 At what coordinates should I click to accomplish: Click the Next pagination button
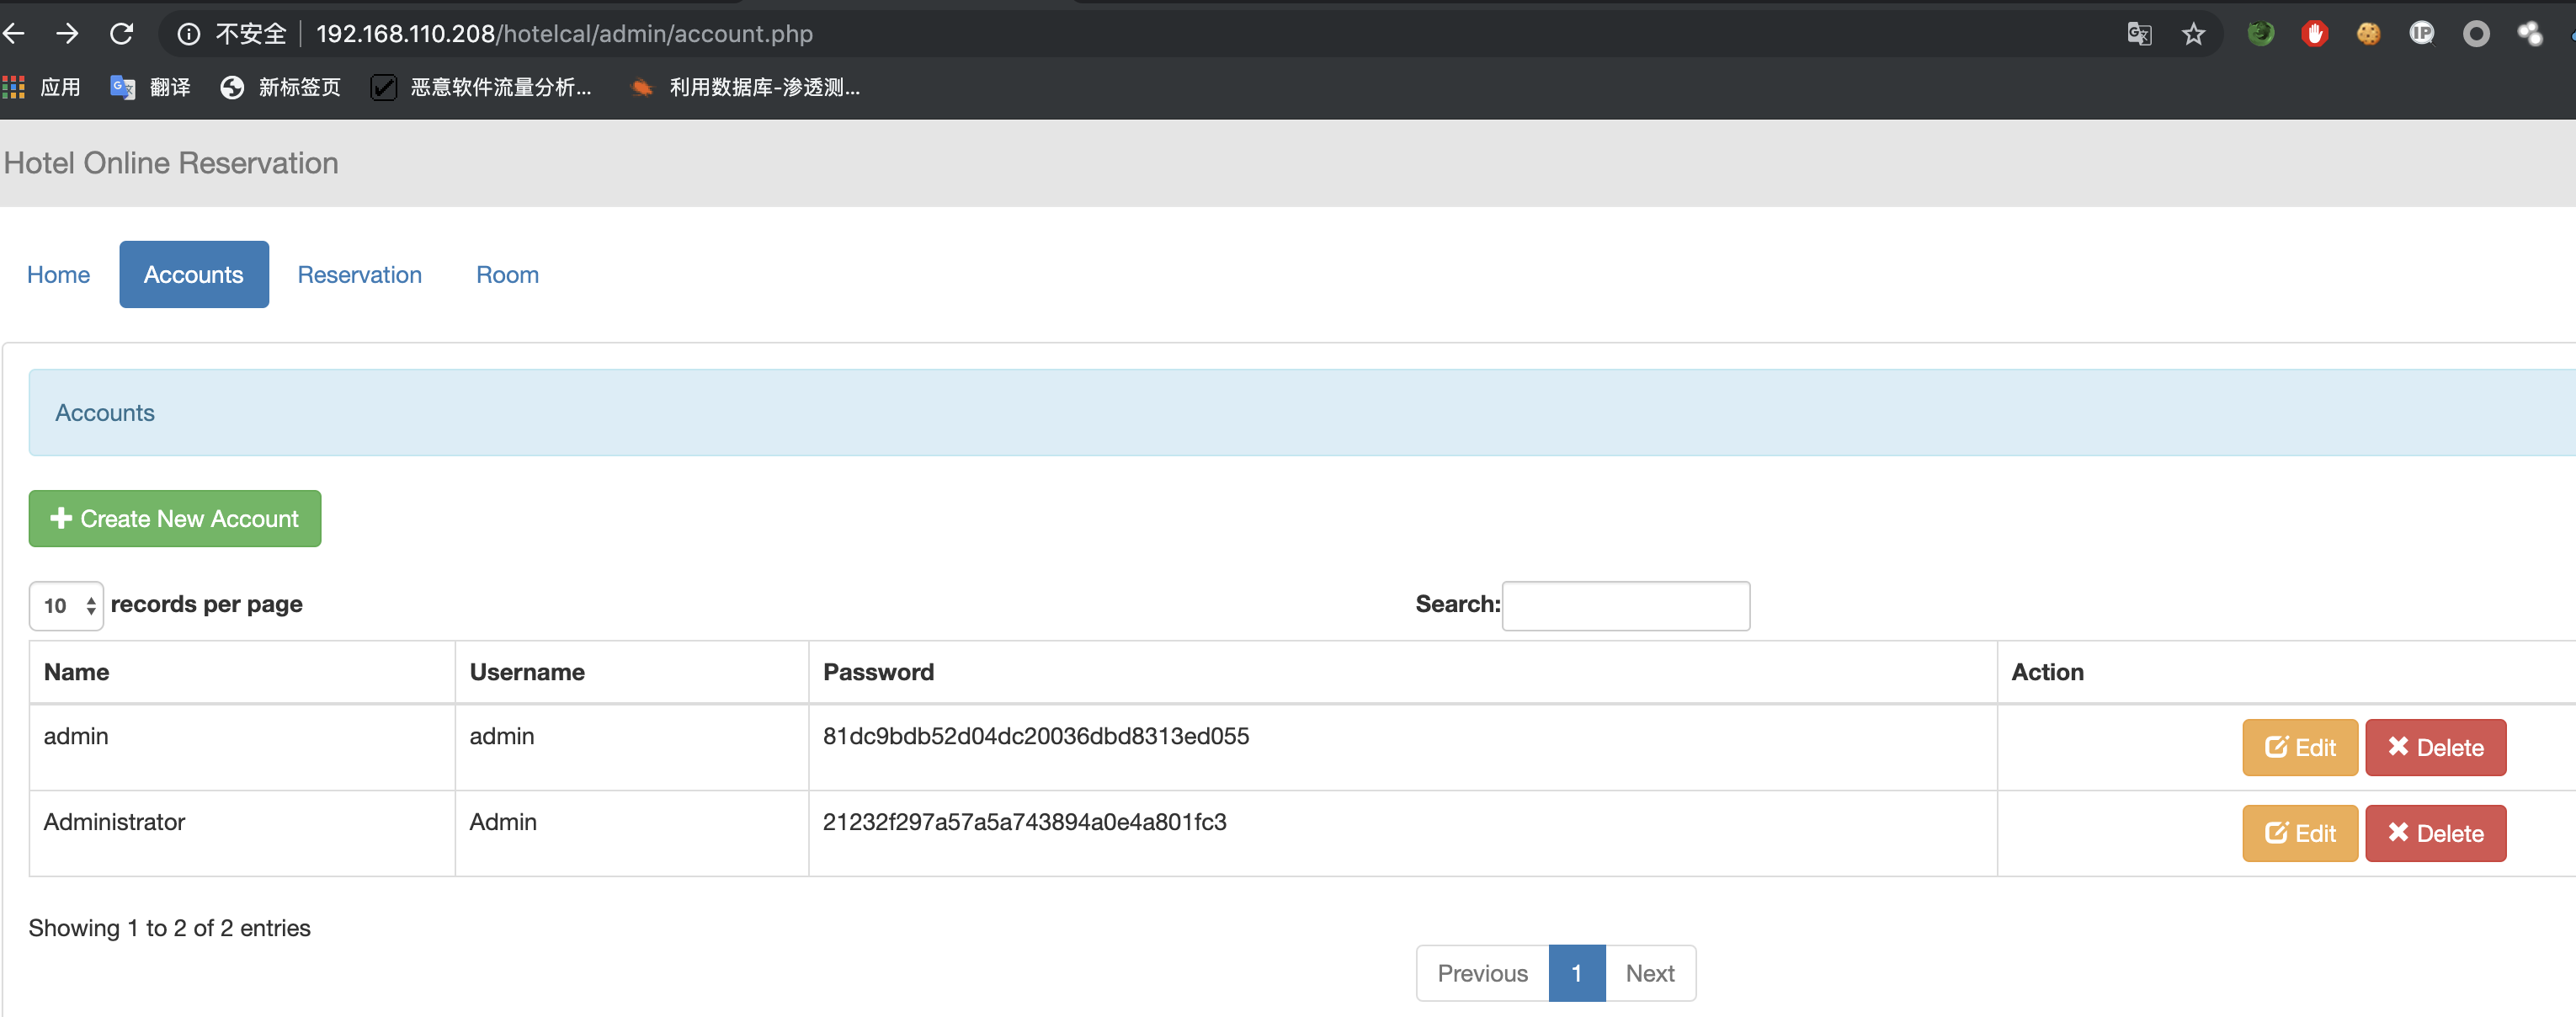click(1649, 972)
